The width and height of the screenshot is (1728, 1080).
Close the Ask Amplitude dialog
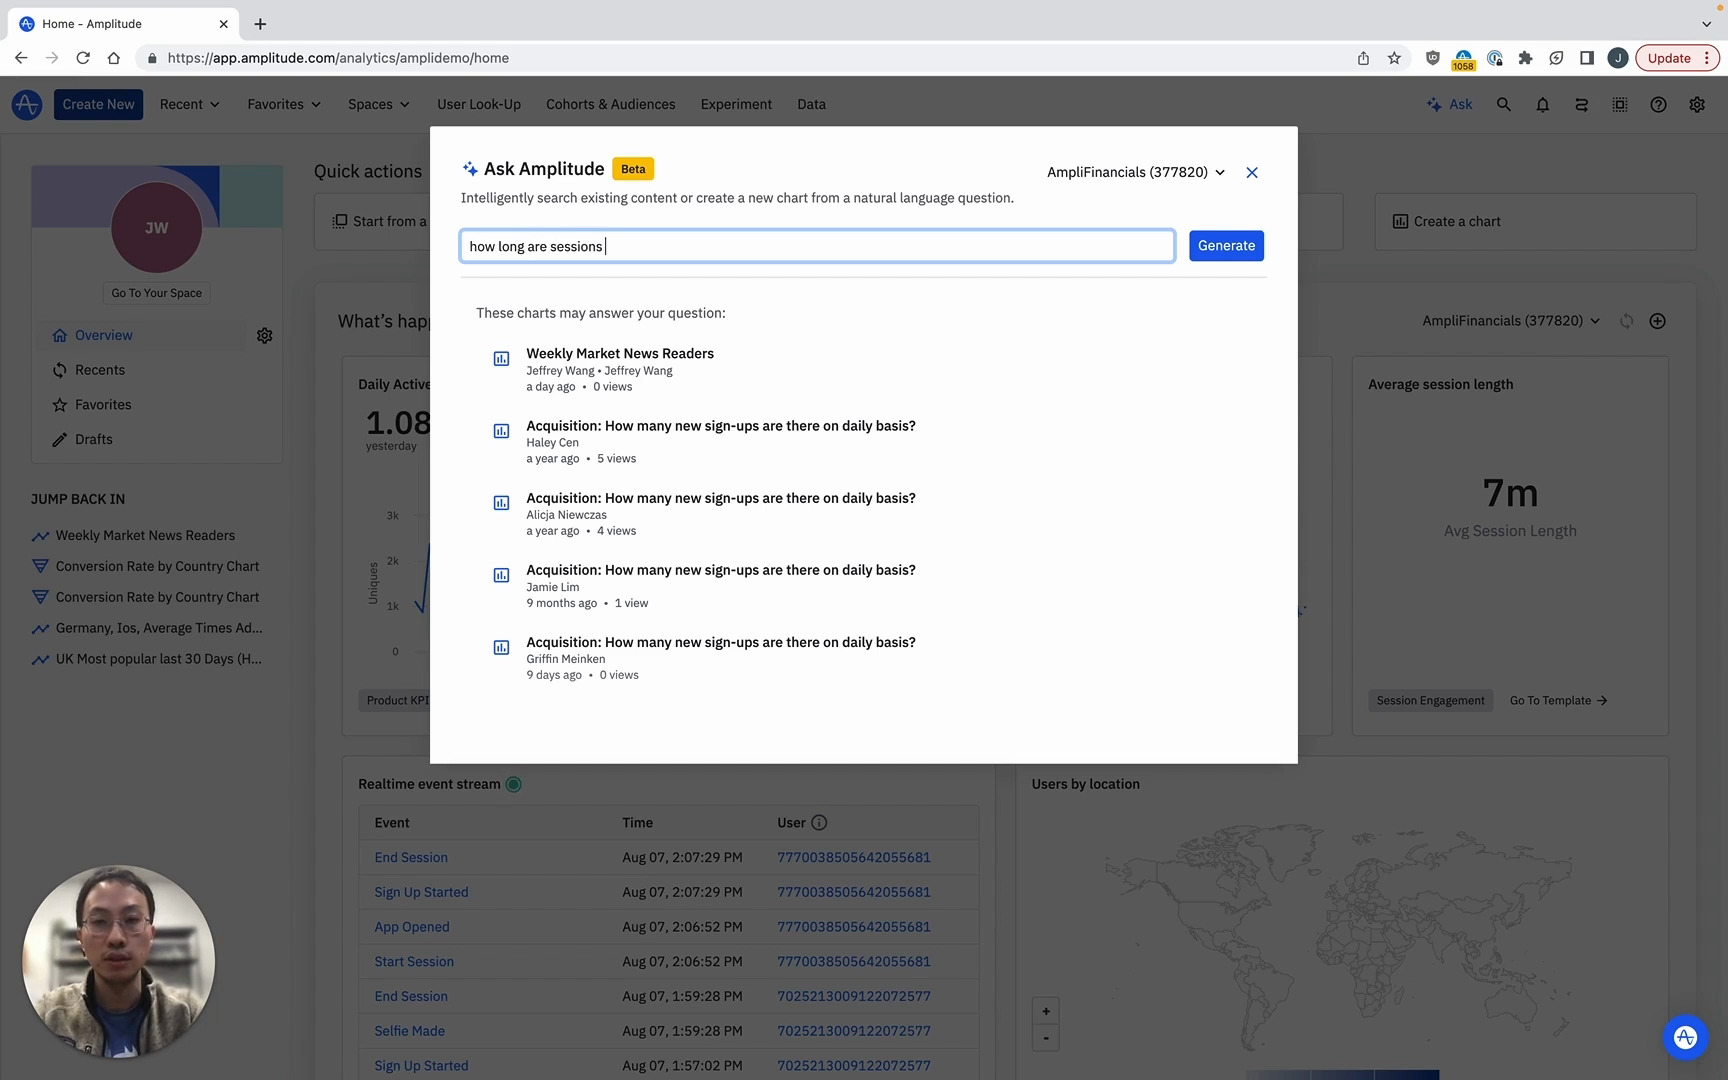tap(1251, 173)
